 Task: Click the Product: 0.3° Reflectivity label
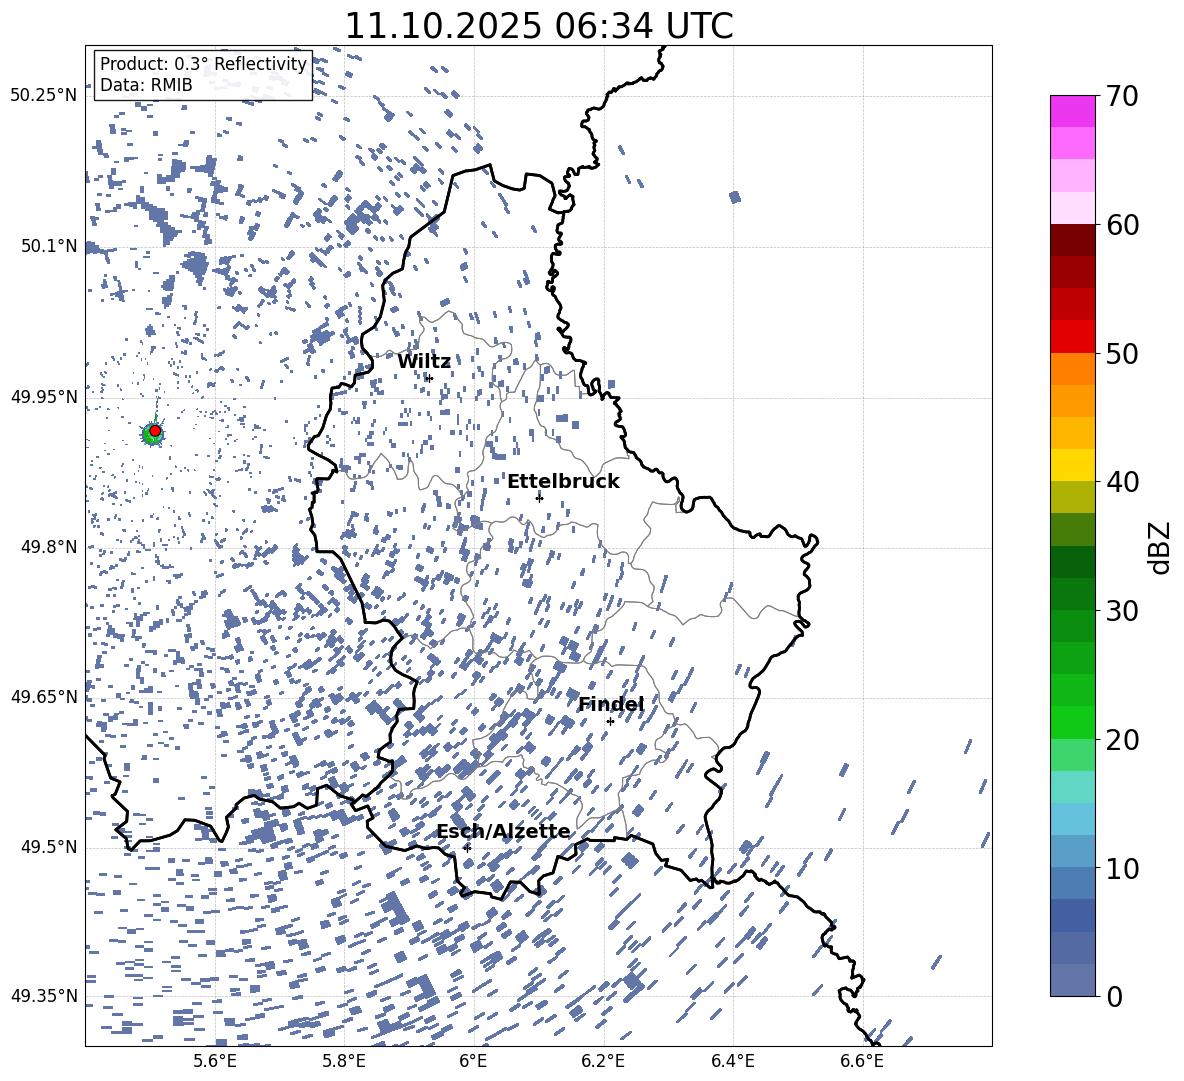(203, 64)
